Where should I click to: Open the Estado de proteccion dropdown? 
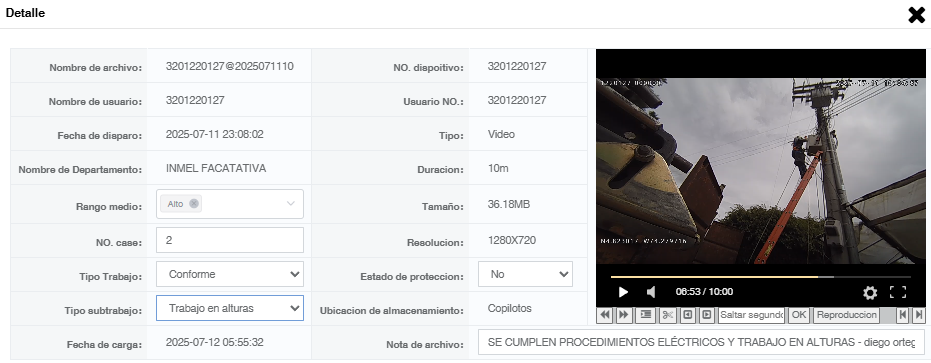coord(525,274)
